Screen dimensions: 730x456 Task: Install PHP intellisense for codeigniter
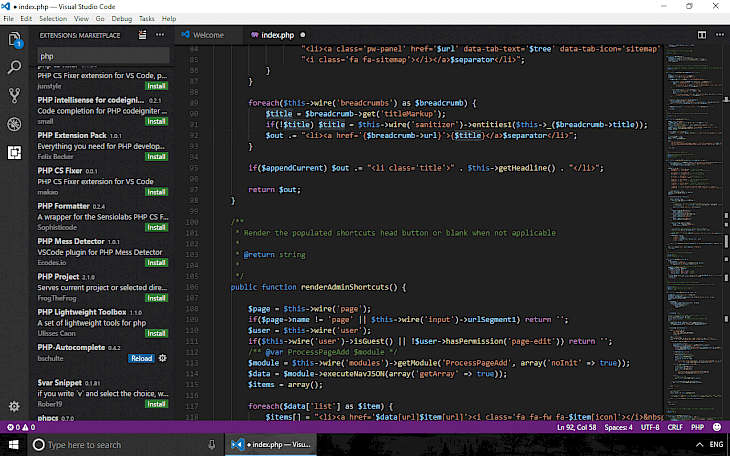(156, 122)
